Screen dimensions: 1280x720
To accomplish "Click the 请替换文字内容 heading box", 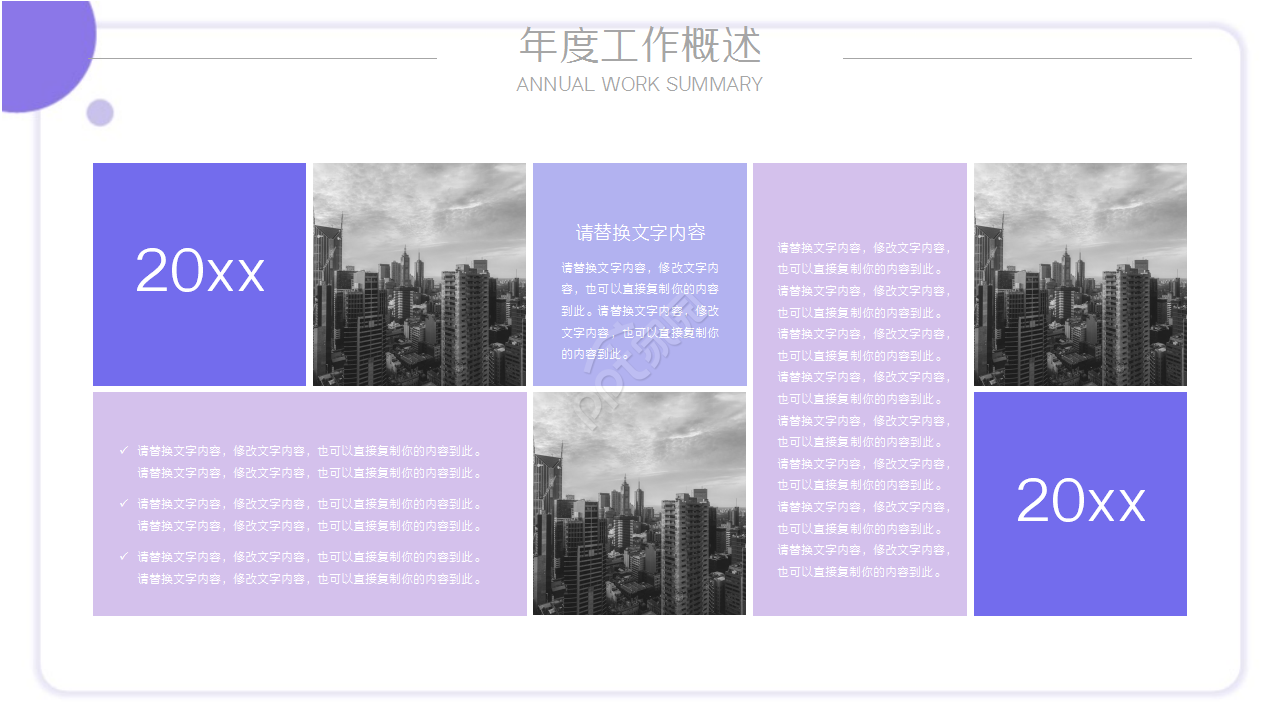I will (640, 231).
